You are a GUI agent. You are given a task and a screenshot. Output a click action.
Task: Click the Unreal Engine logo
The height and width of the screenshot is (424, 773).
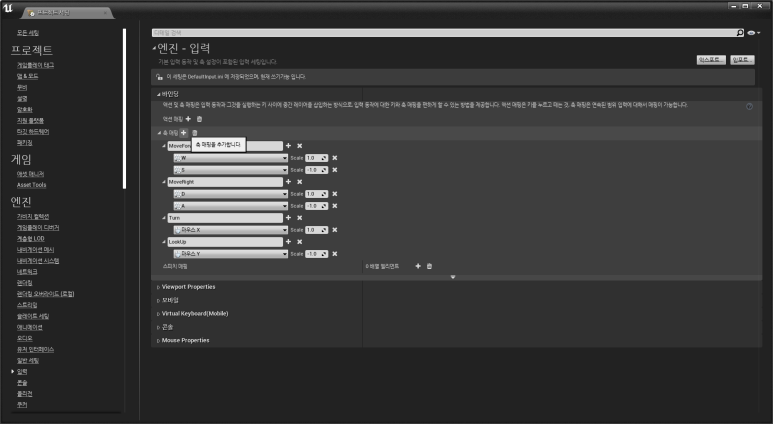tap(7, 8)
